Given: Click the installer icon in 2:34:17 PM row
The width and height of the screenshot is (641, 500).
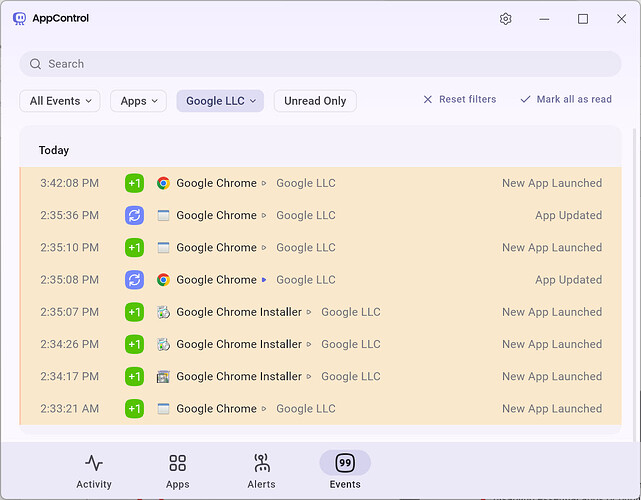Looking at the screenshot, I should point(163,377).
